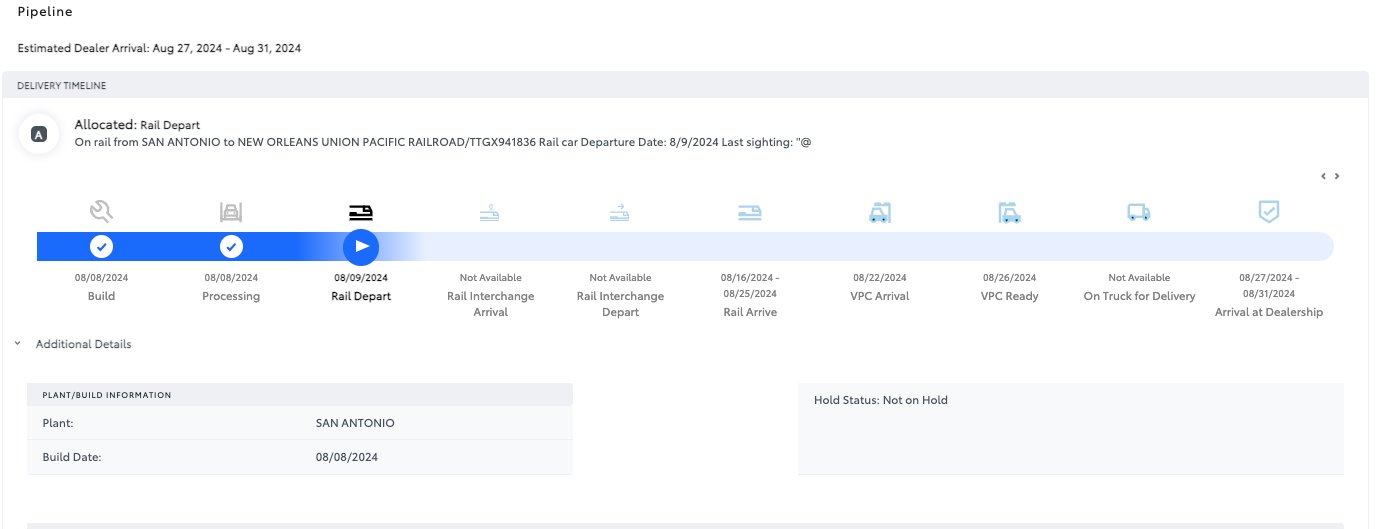The image size is (1399, 529).
Task: Collapse the Additional Details chevron
Action: pos(17,344)
